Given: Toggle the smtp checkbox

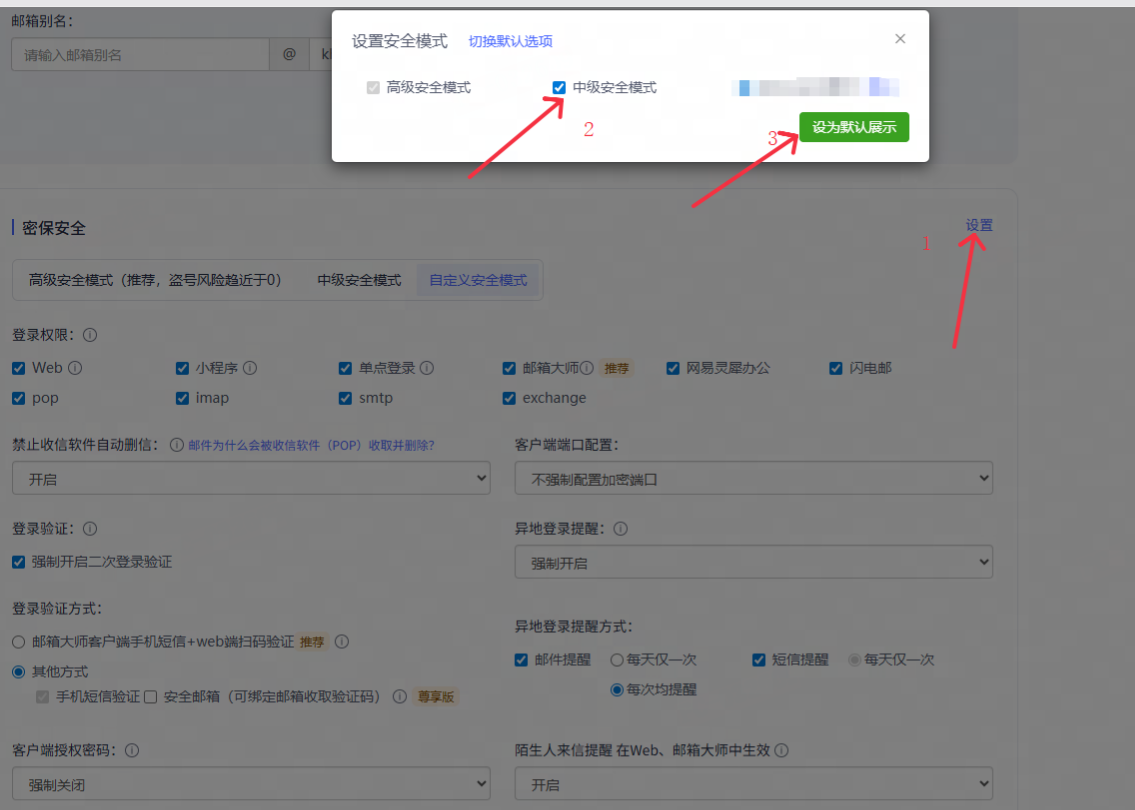Looking at the screenshot, I should [x=345, y=398].
